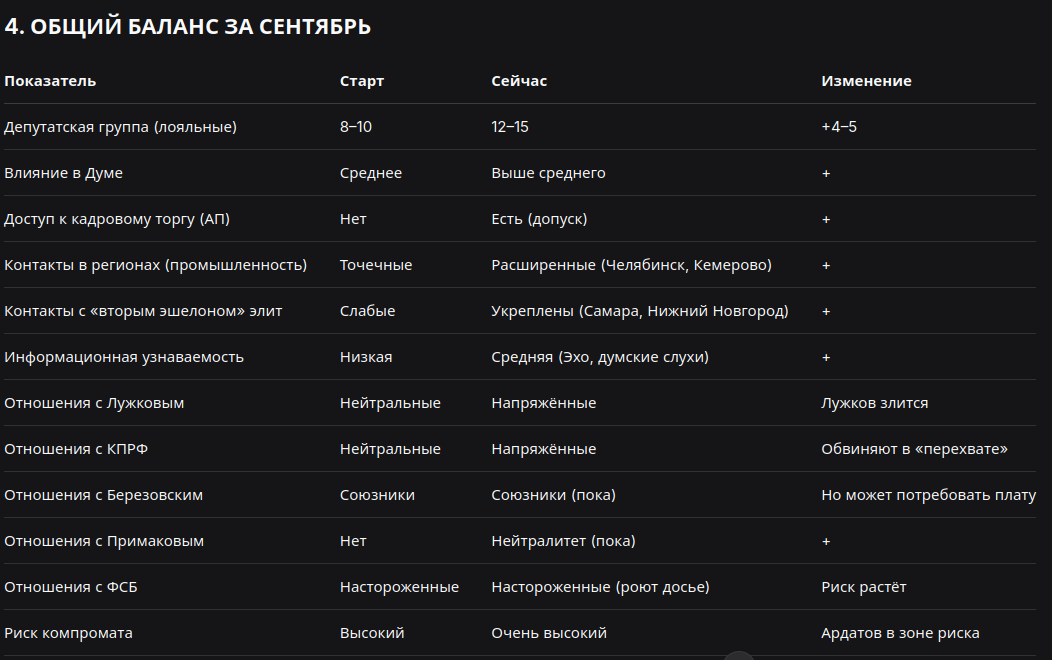Click the partially visible scroll-down round button
This screenshot has height=660, width=1052.
tap(739, 656)
